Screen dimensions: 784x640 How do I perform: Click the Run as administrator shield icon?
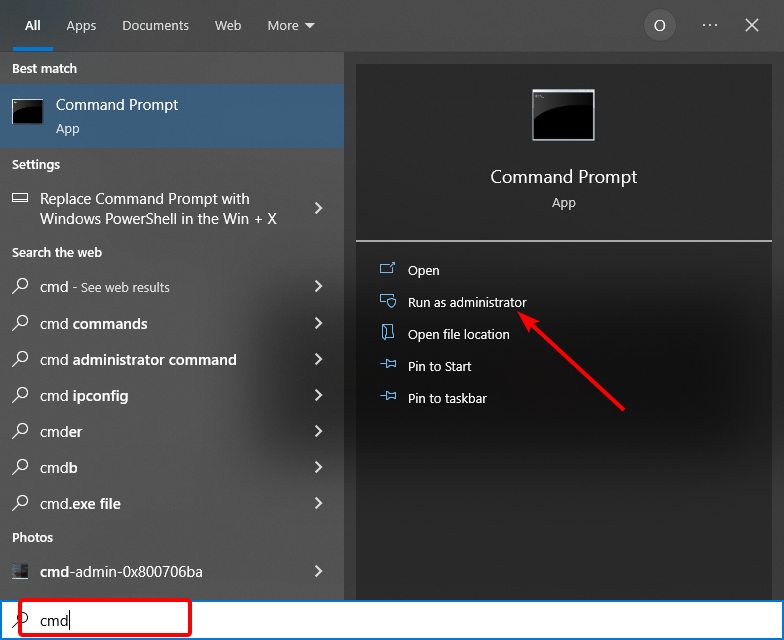click(x=388, y=302)
